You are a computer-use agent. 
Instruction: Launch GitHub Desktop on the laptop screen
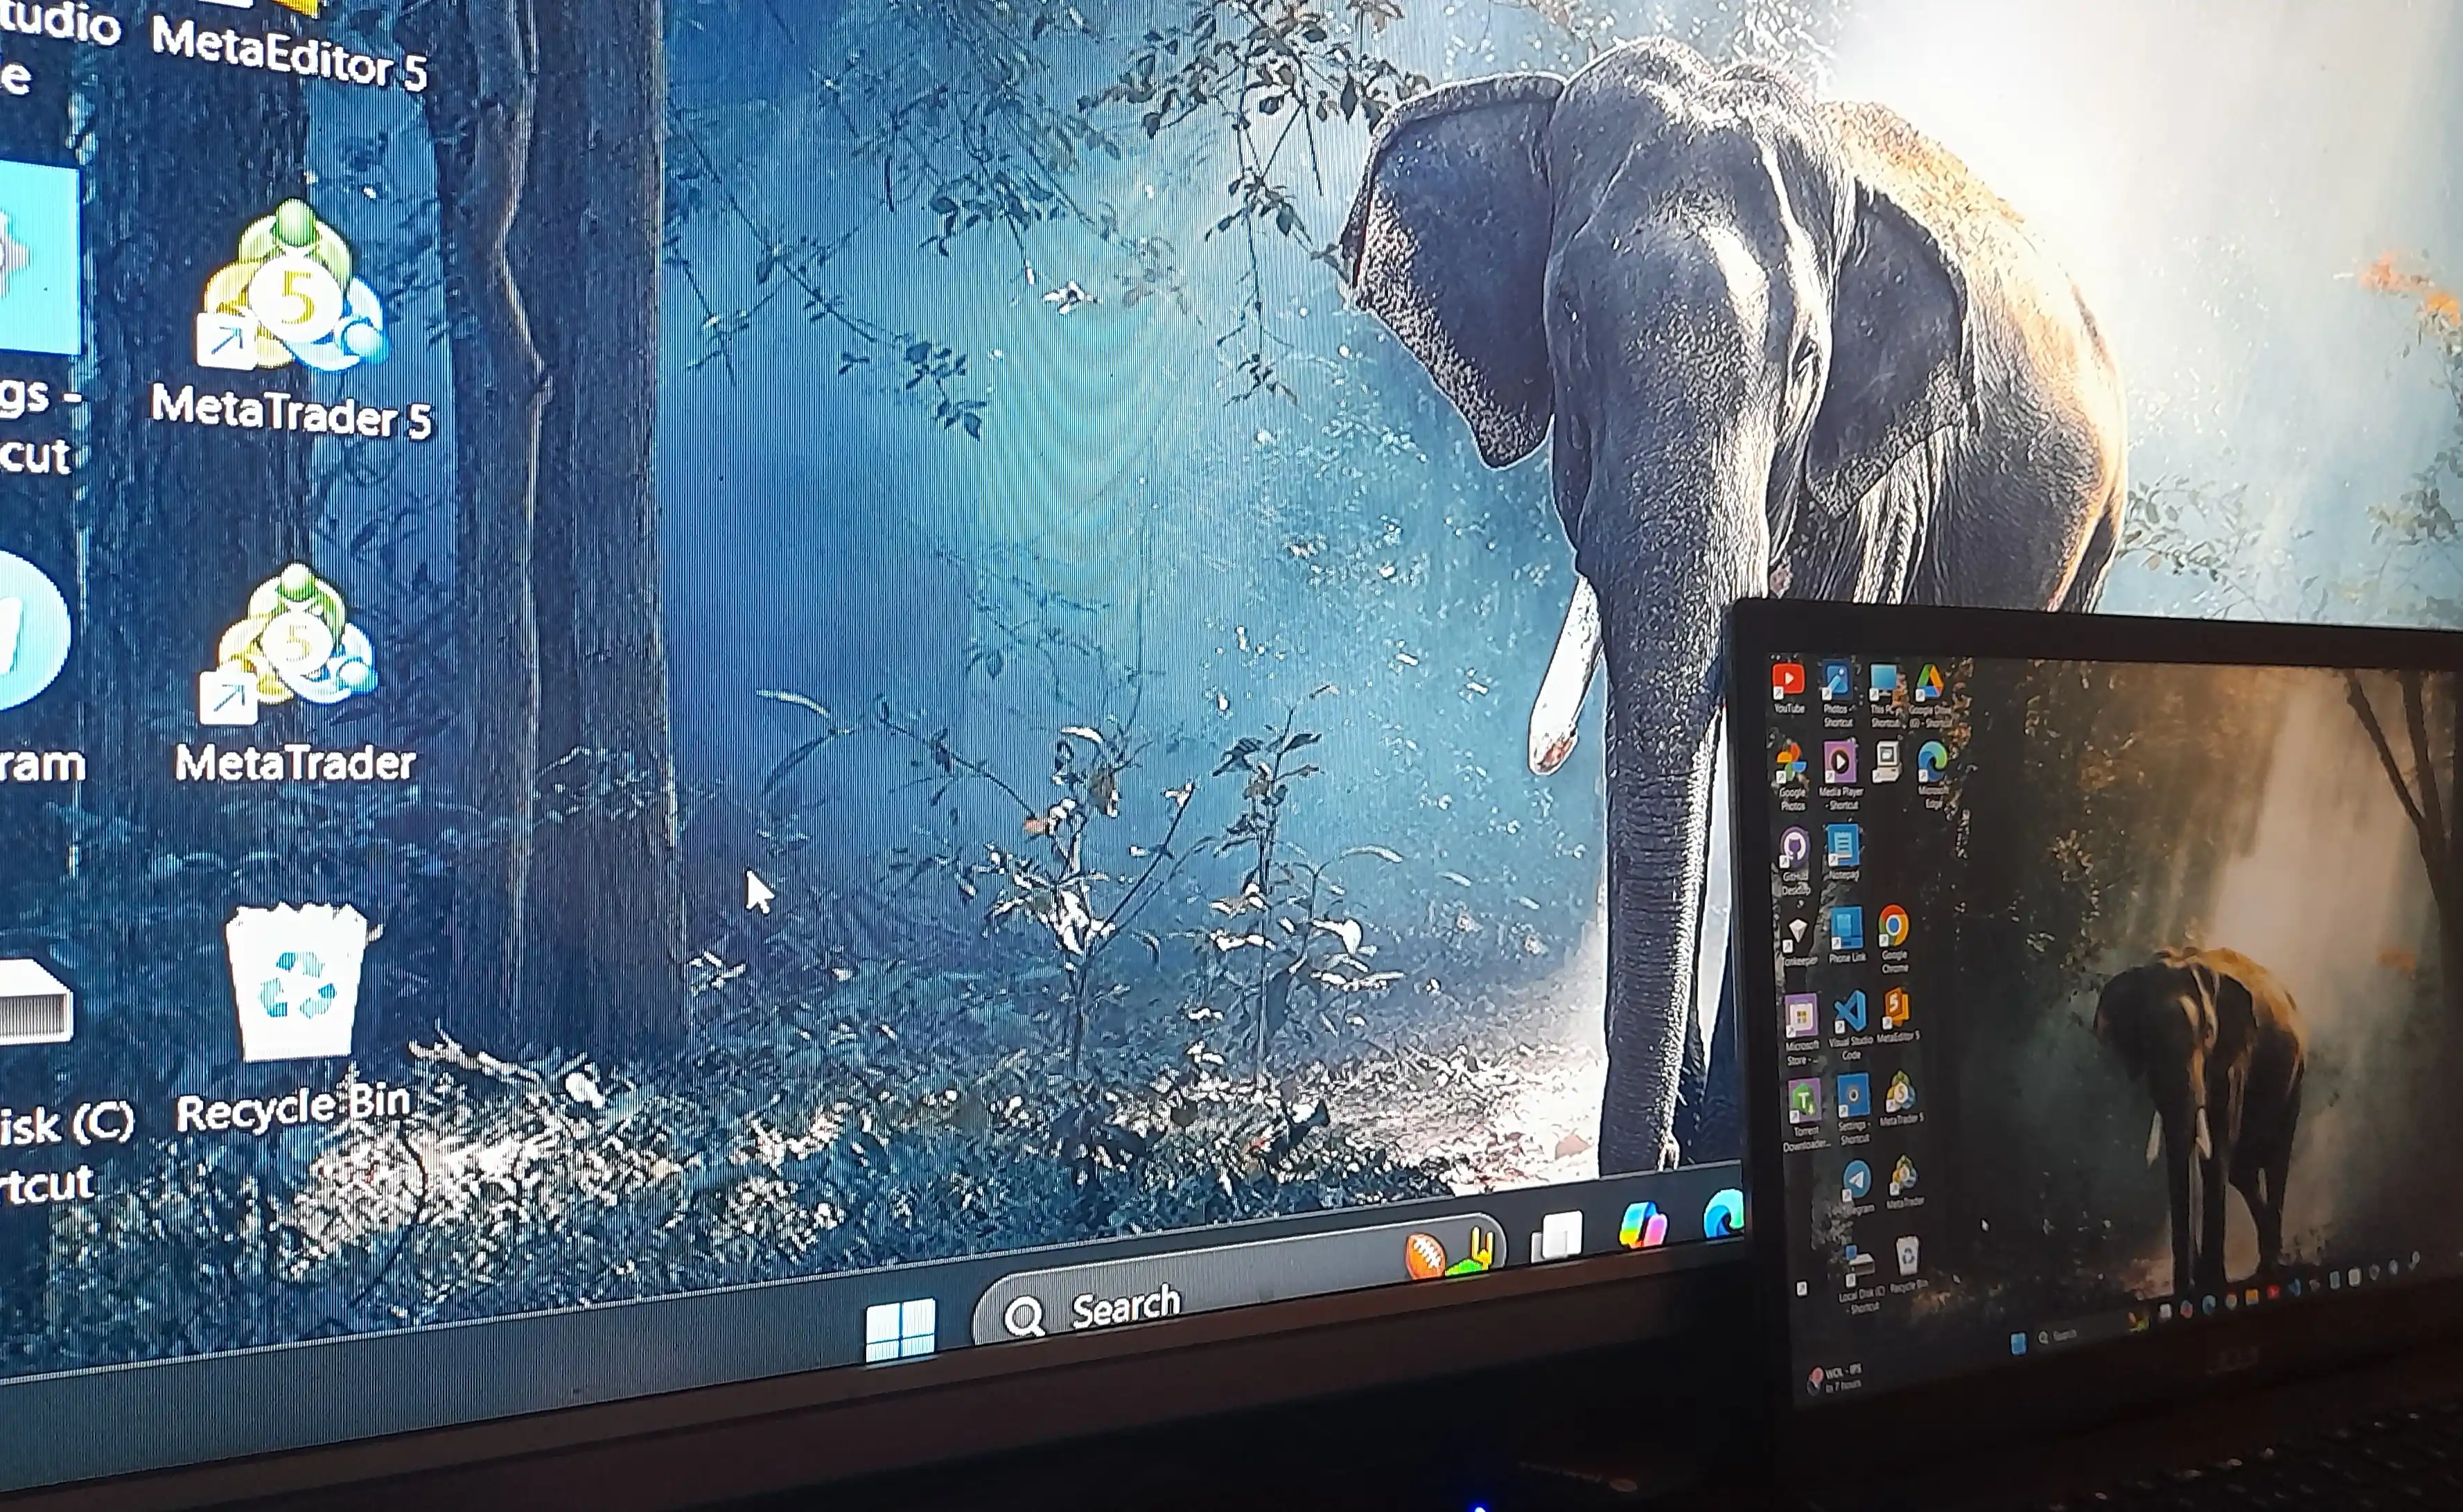click(1795, 860)
